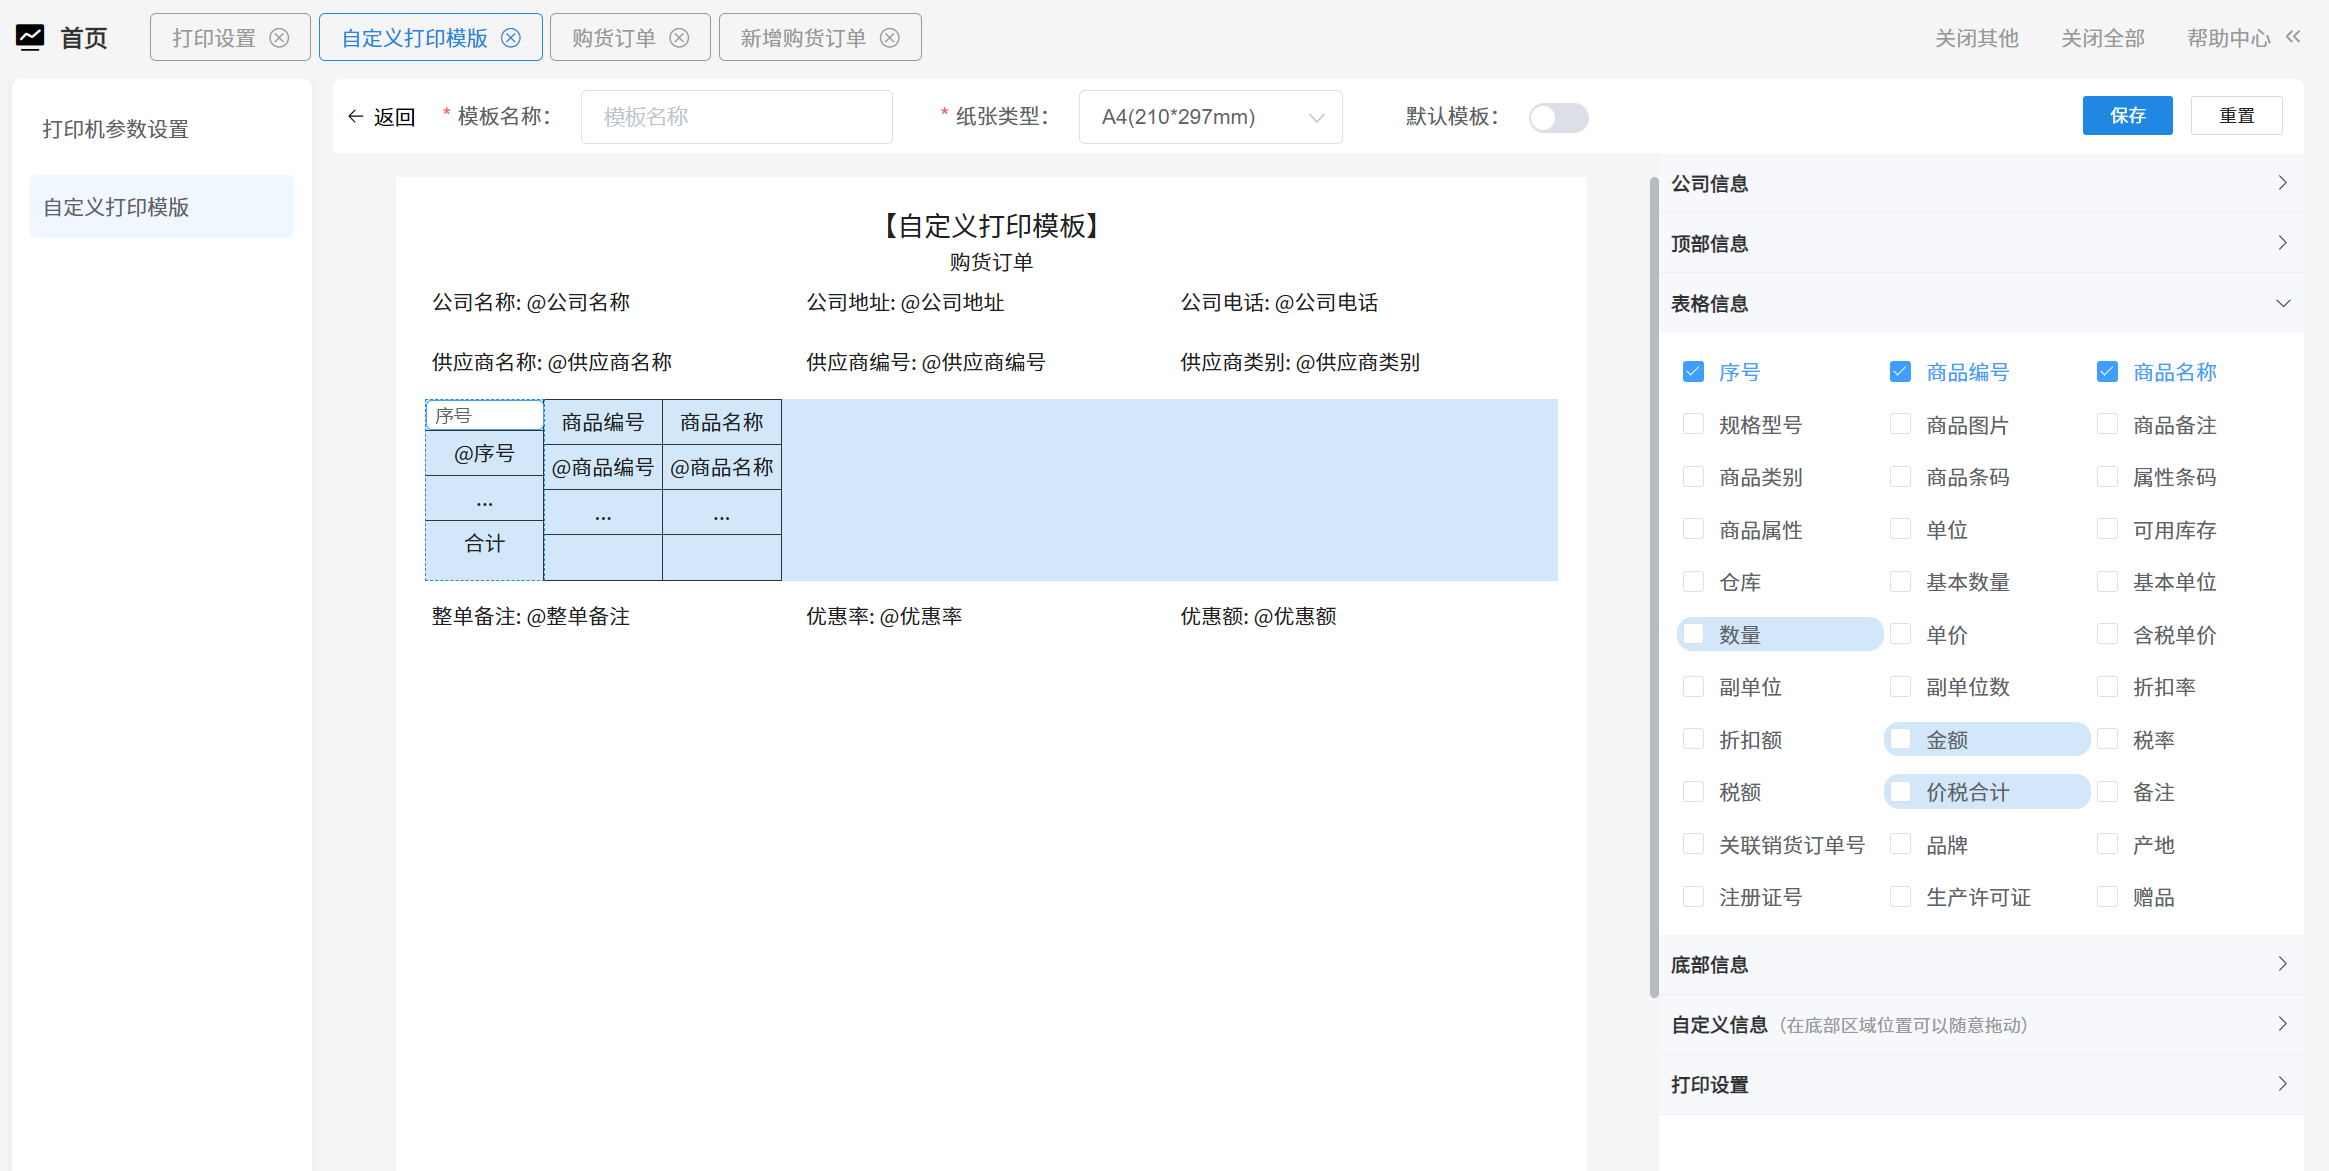Select 自定义打印模版 in the sidebar

coord(162,207)
